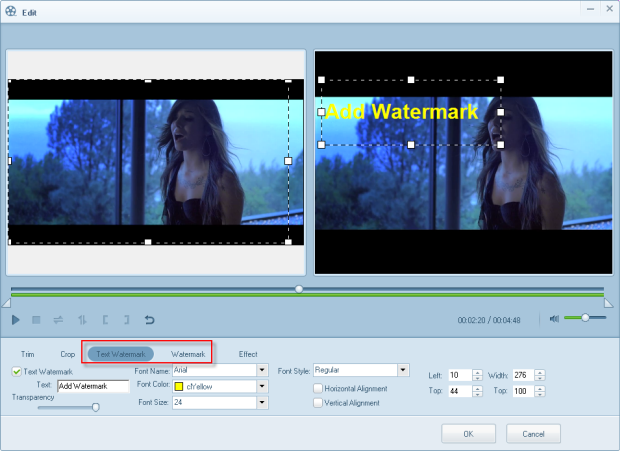Enable Vertical Alignment checkbox

pyautogui.click(x=318, y=403)
